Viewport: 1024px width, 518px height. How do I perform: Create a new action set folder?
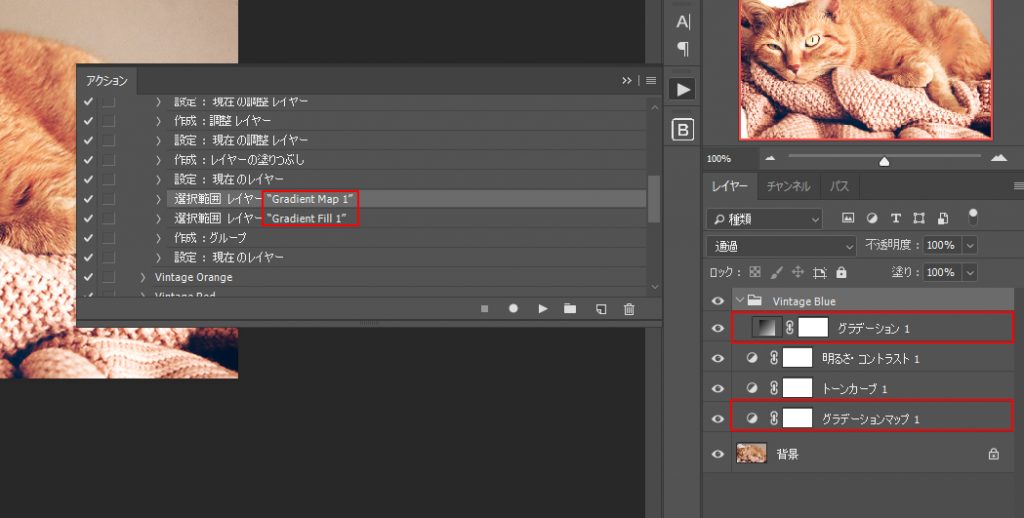pos(570,308)
